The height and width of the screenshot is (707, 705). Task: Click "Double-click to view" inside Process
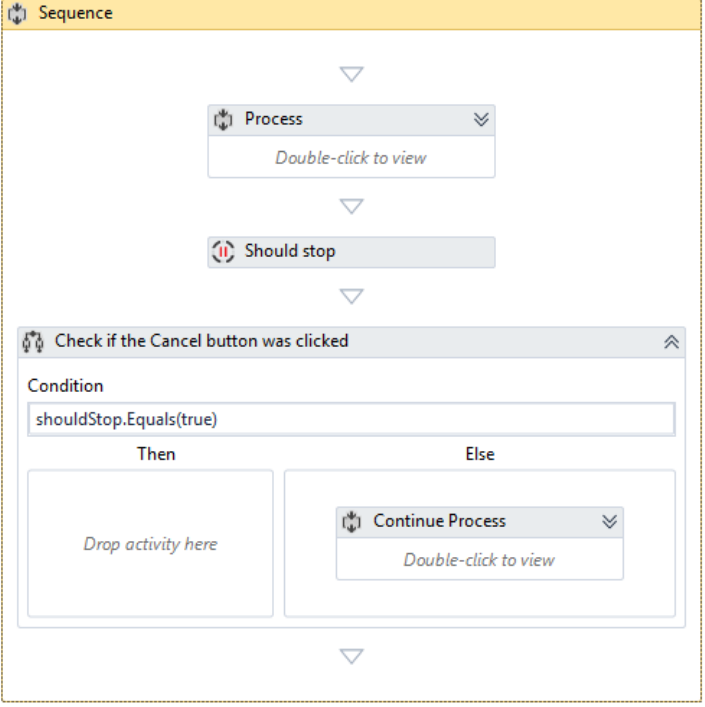click(x=351, y=157)
